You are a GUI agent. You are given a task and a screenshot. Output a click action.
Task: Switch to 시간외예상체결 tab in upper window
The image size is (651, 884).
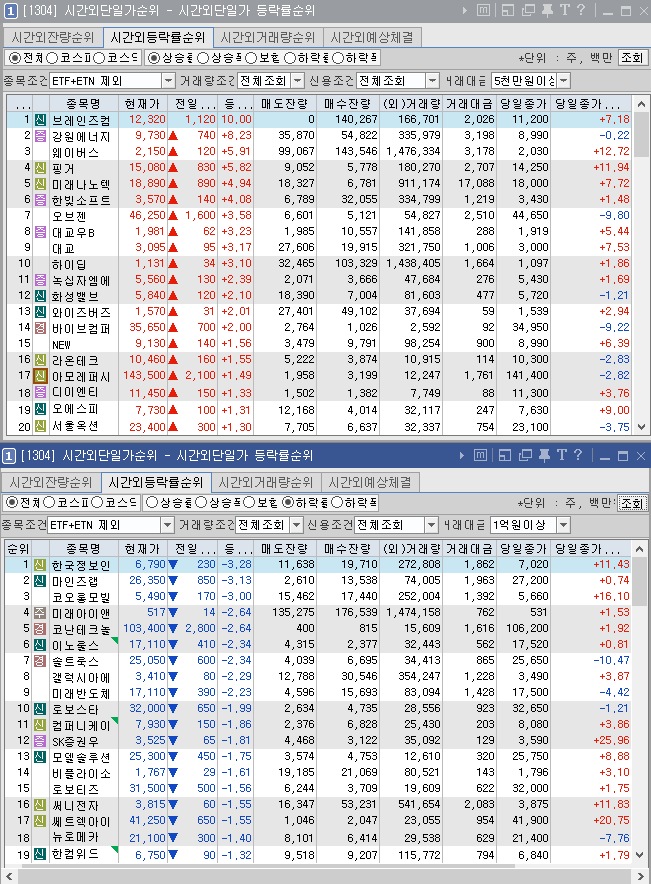click(372, 38)
